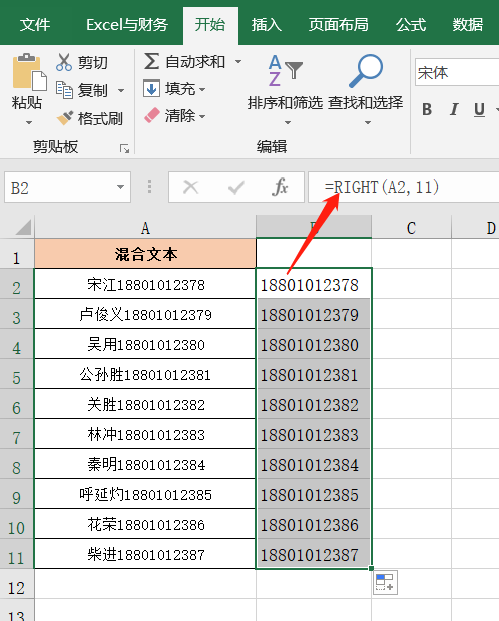Switch to the 开始 tab
This screenshot has height=621, width=499.
click(x=210, y=25)
